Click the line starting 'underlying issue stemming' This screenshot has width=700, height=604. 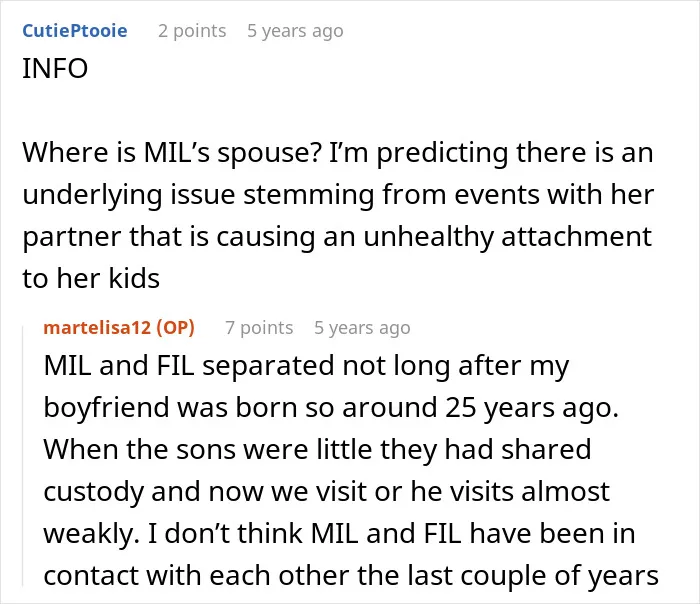pyautogui.click(x=338, y=195)
